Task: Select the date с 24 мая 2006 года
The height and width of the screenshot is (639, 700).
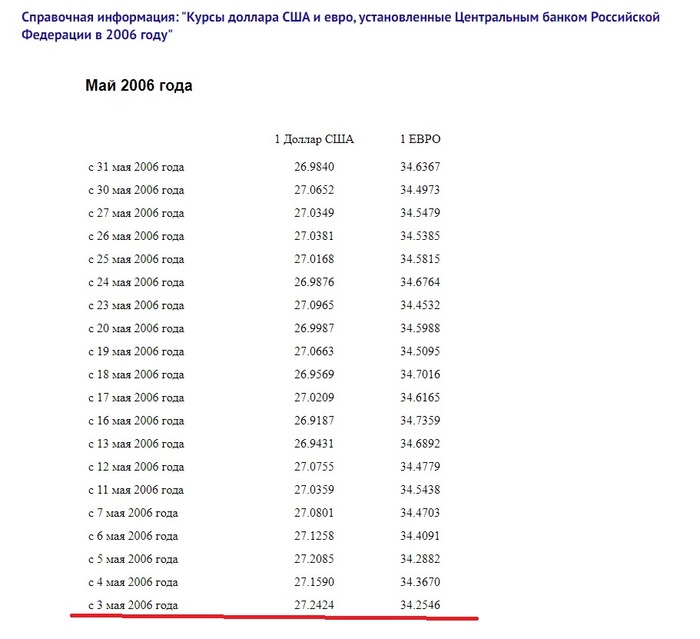Action: click(136, 283)
